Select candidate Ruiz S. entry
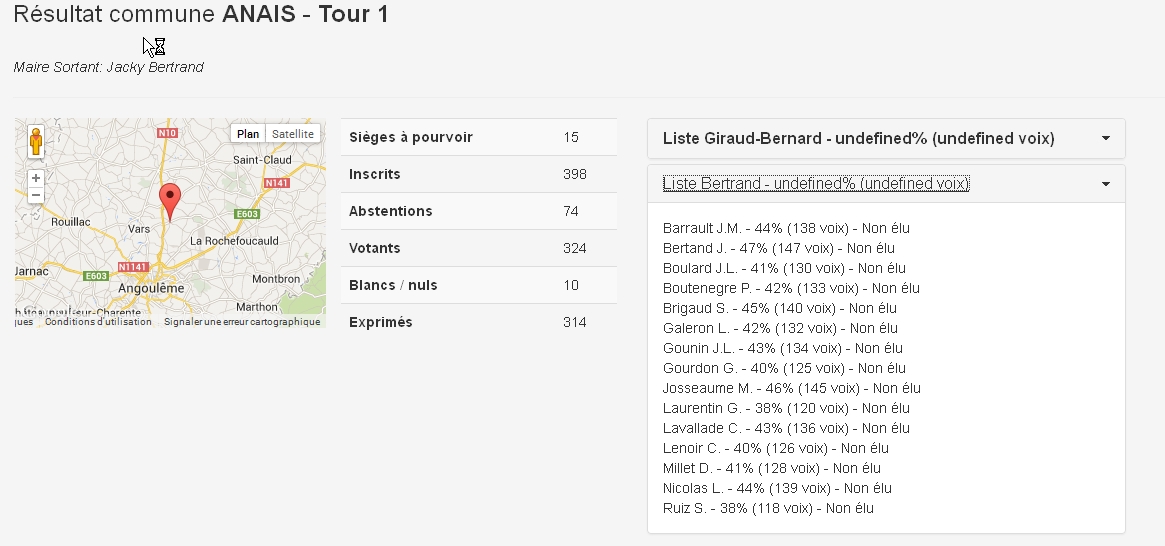 pyautogui.click(x=768, y=508)
